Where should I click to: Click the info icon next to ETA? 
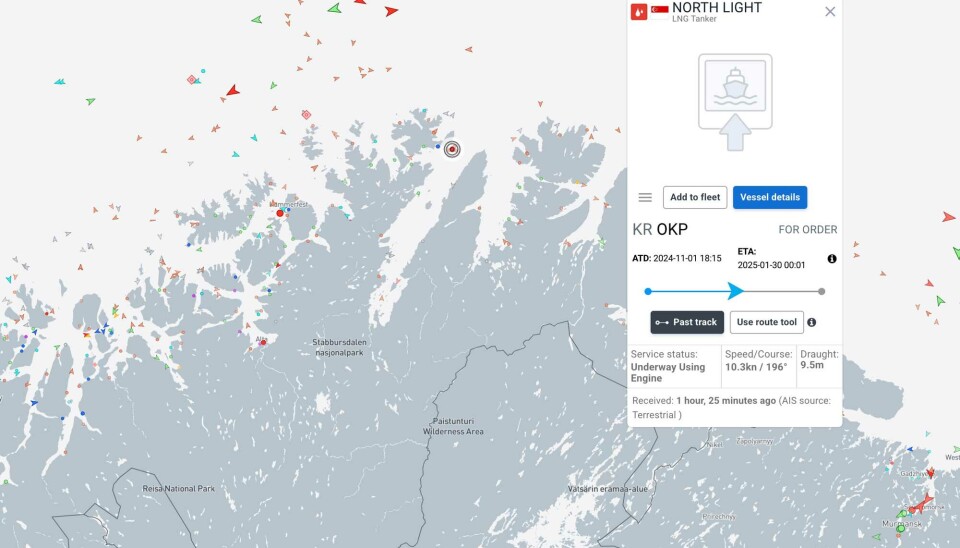click(x=832, y=259)
